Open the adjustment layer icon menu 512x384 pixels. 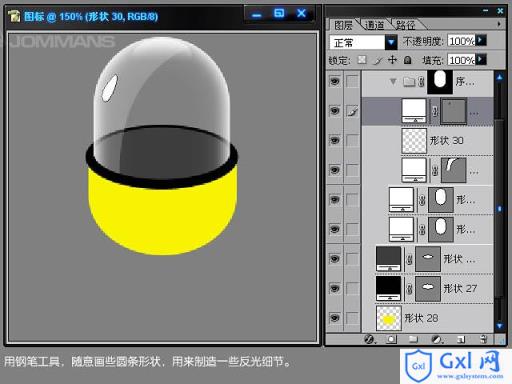tap(437, 339)
